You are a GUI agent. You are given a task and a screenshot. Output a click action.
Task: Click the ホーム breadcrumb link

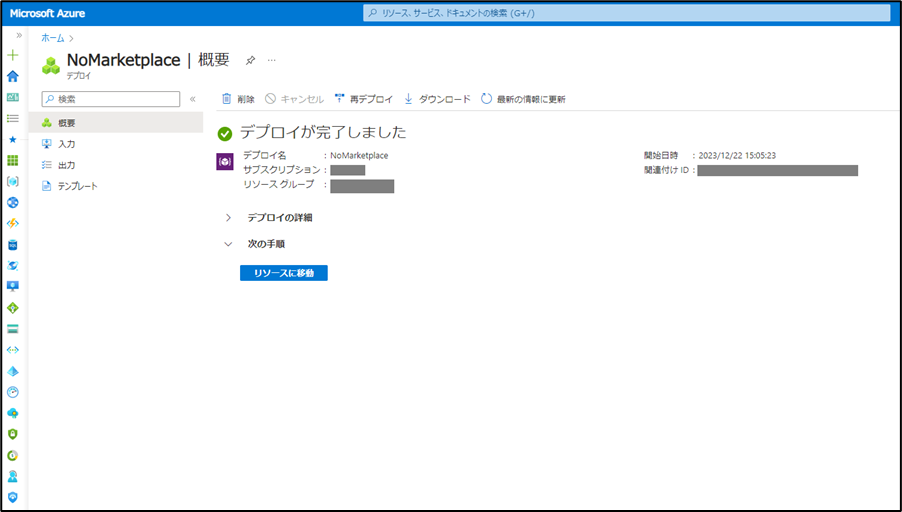point(53,38)
